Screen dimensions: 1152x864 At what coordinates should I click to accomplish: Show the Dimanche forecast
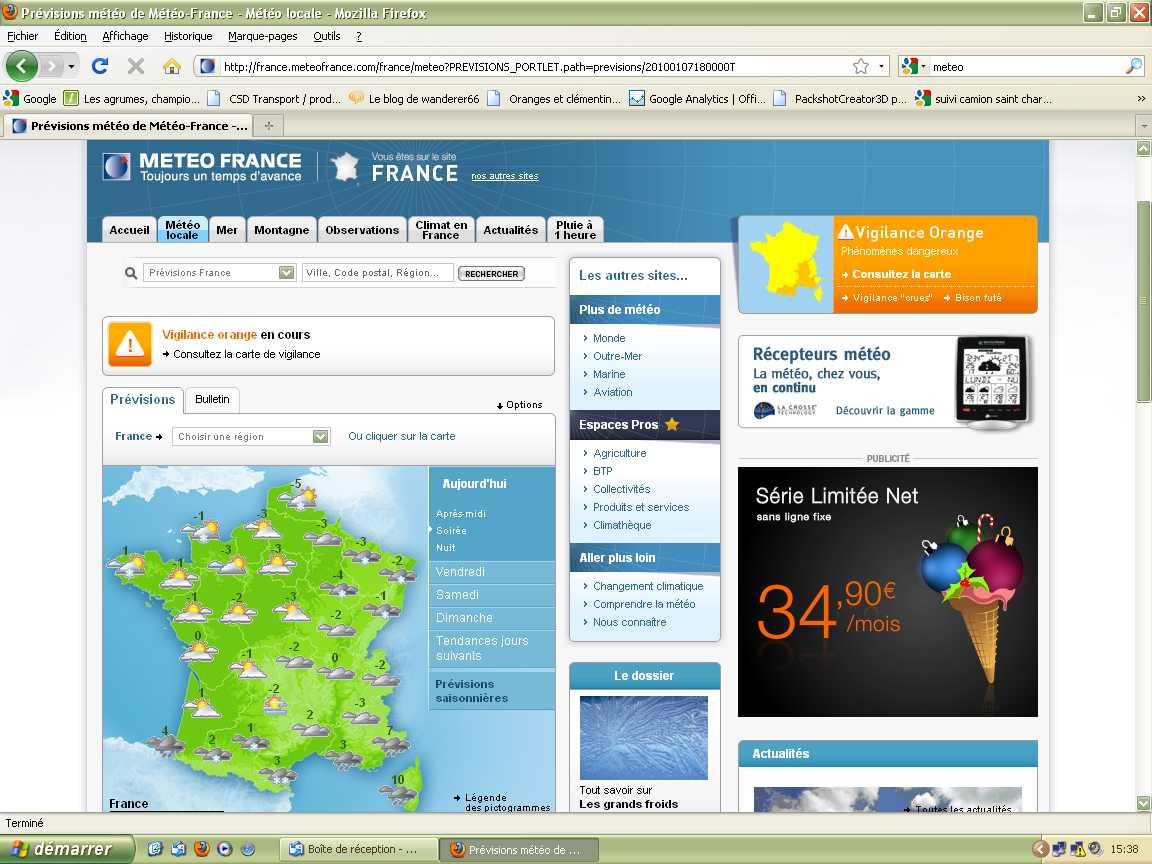[492, 618]
